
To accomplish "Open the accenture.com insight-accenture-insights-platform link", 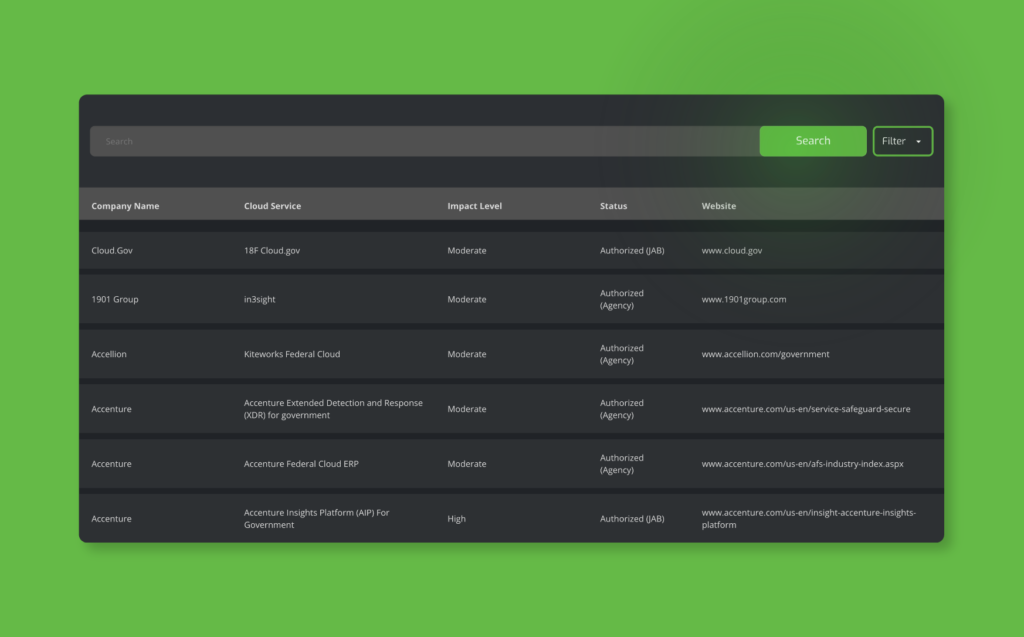I will pyautogui.click(x=808, y=519).
